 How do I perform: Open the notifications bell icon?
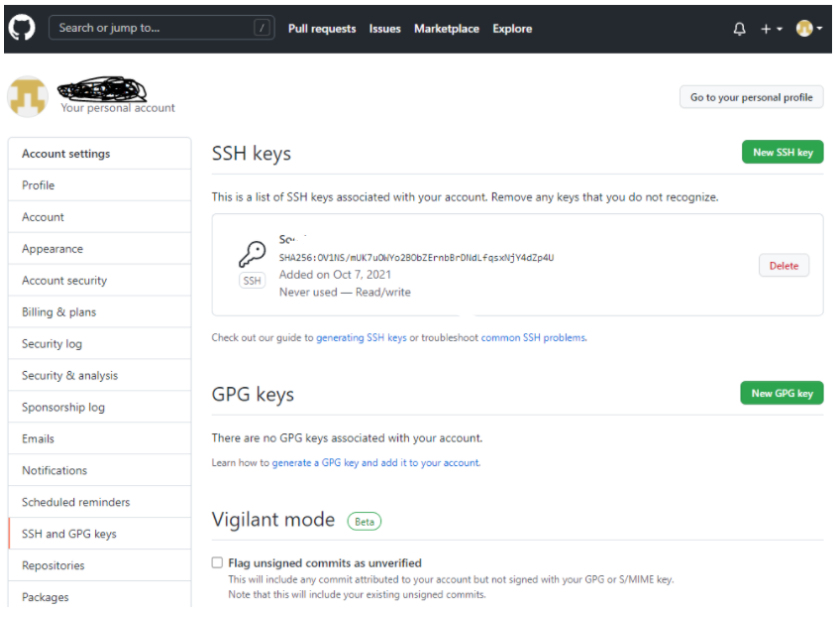[x=739, y=29]
